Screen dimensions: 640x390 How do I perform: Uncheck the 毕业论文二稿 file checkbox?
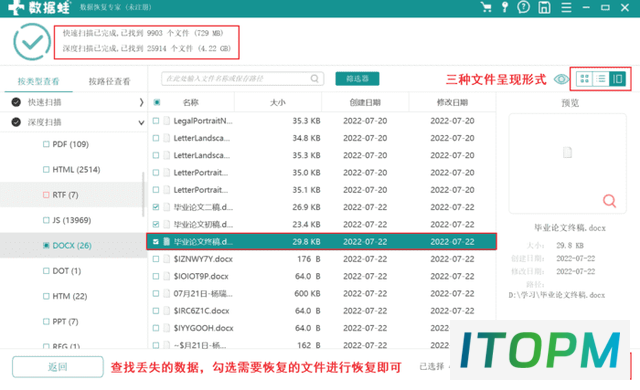[156, 207]
